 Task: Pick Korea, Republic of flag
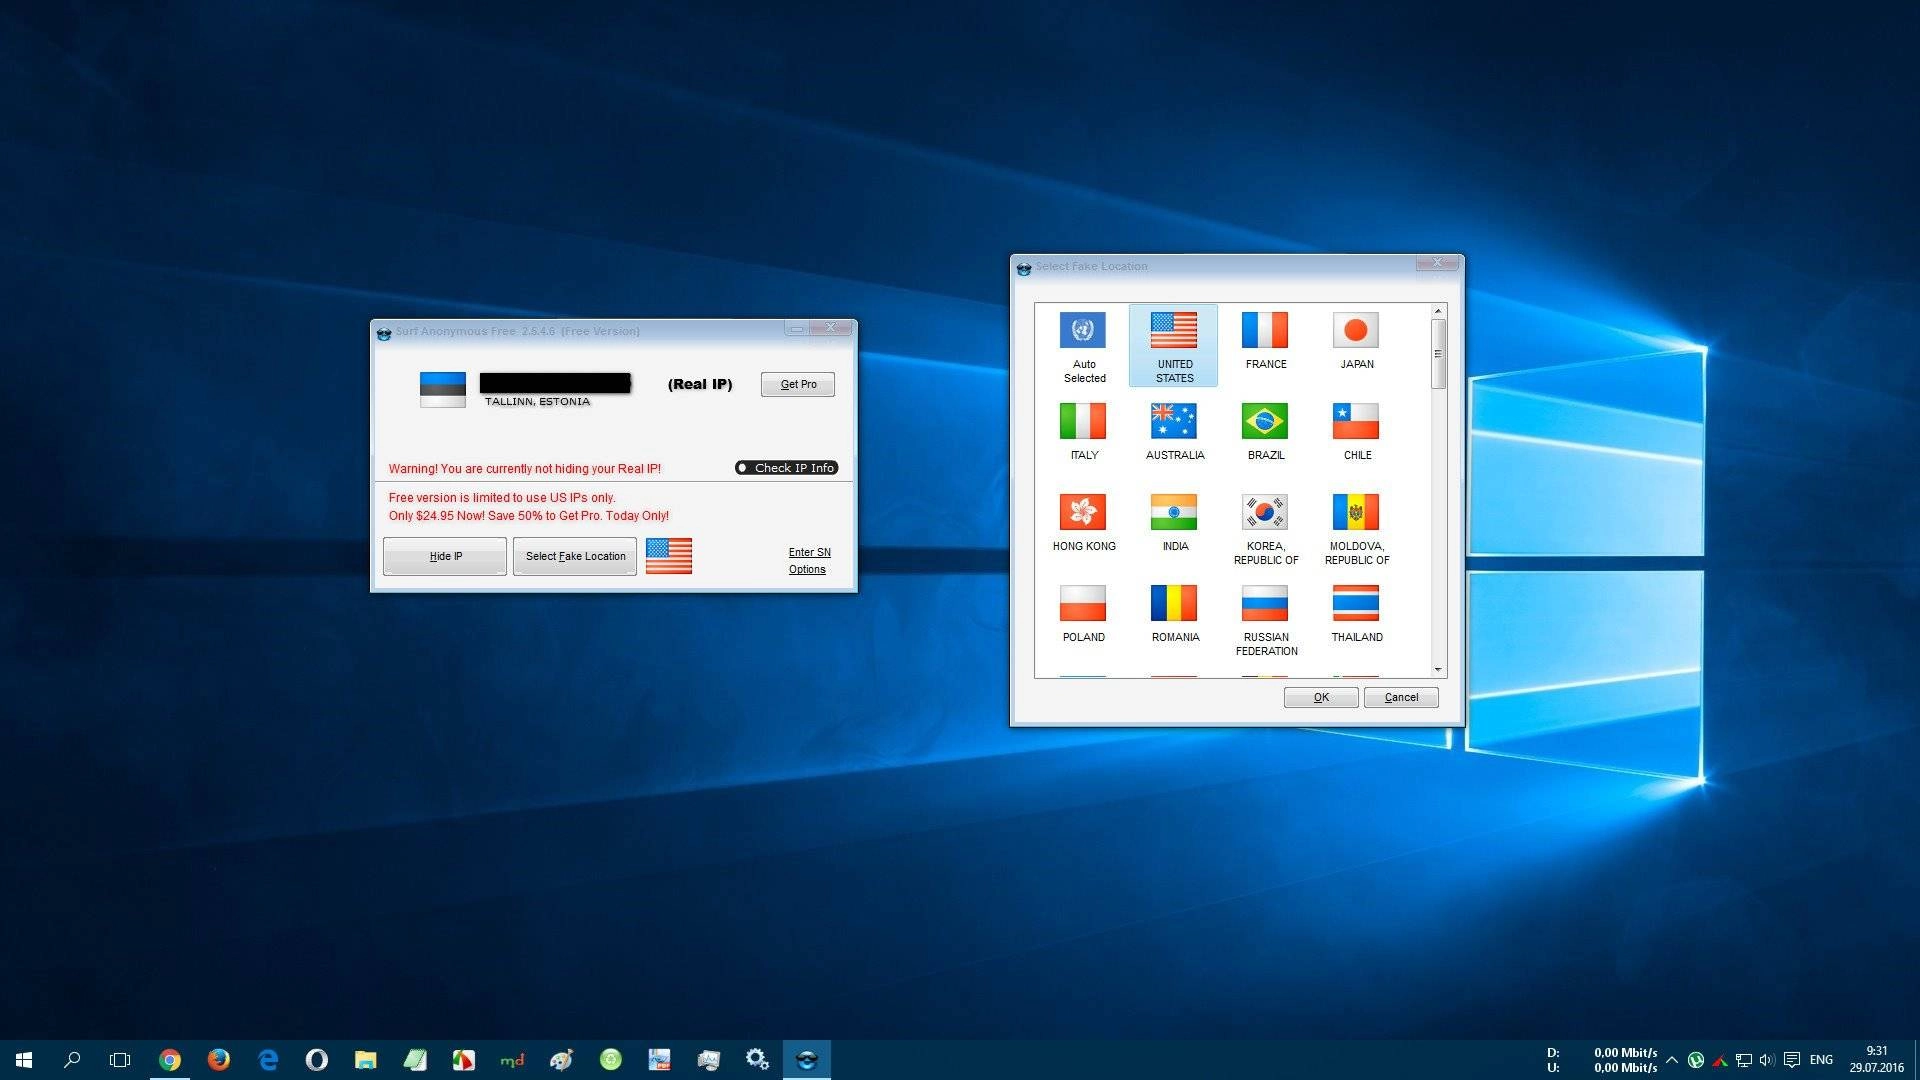pos(1265,512)
